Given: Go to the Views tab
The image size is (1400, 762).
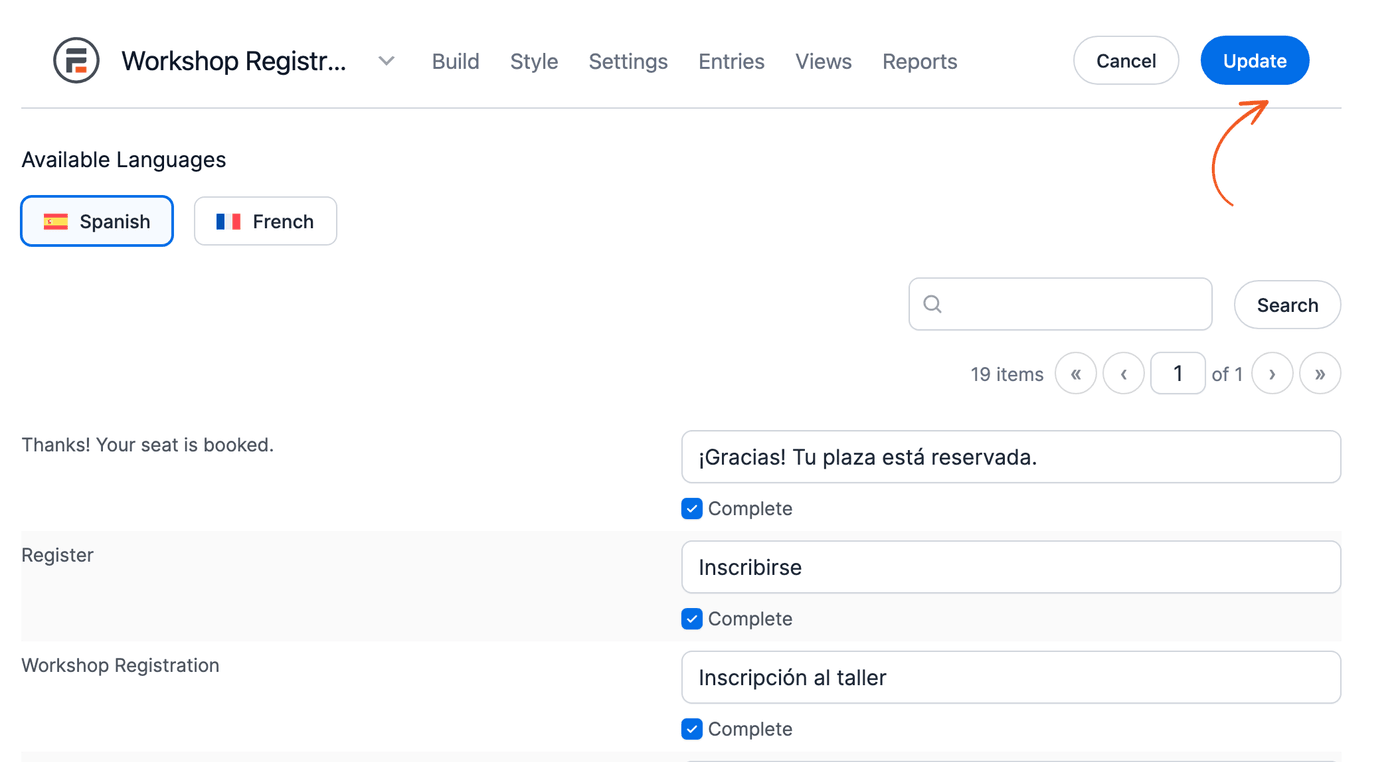Looking at the screenshot, I should coord(824,61).
